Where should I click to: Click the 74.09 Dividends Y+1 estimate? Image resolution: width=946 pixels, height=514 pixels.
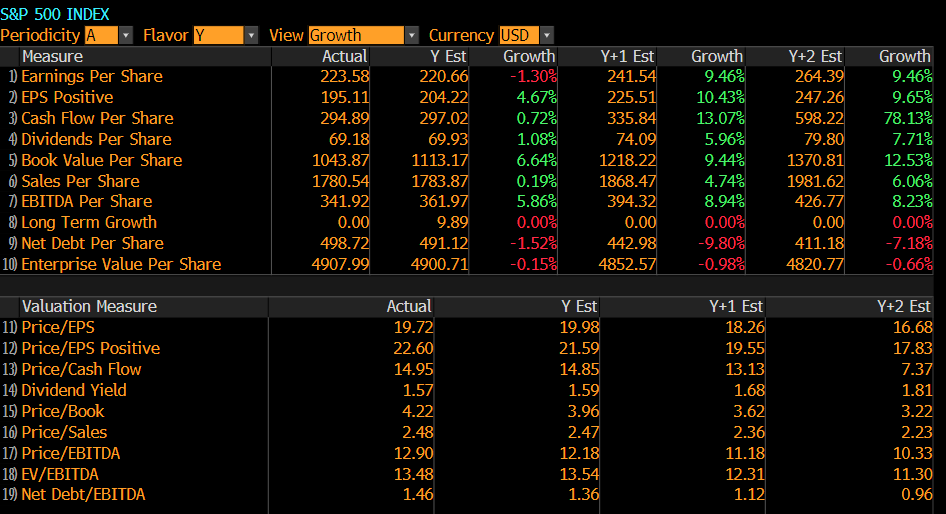(x=636, y=139)
